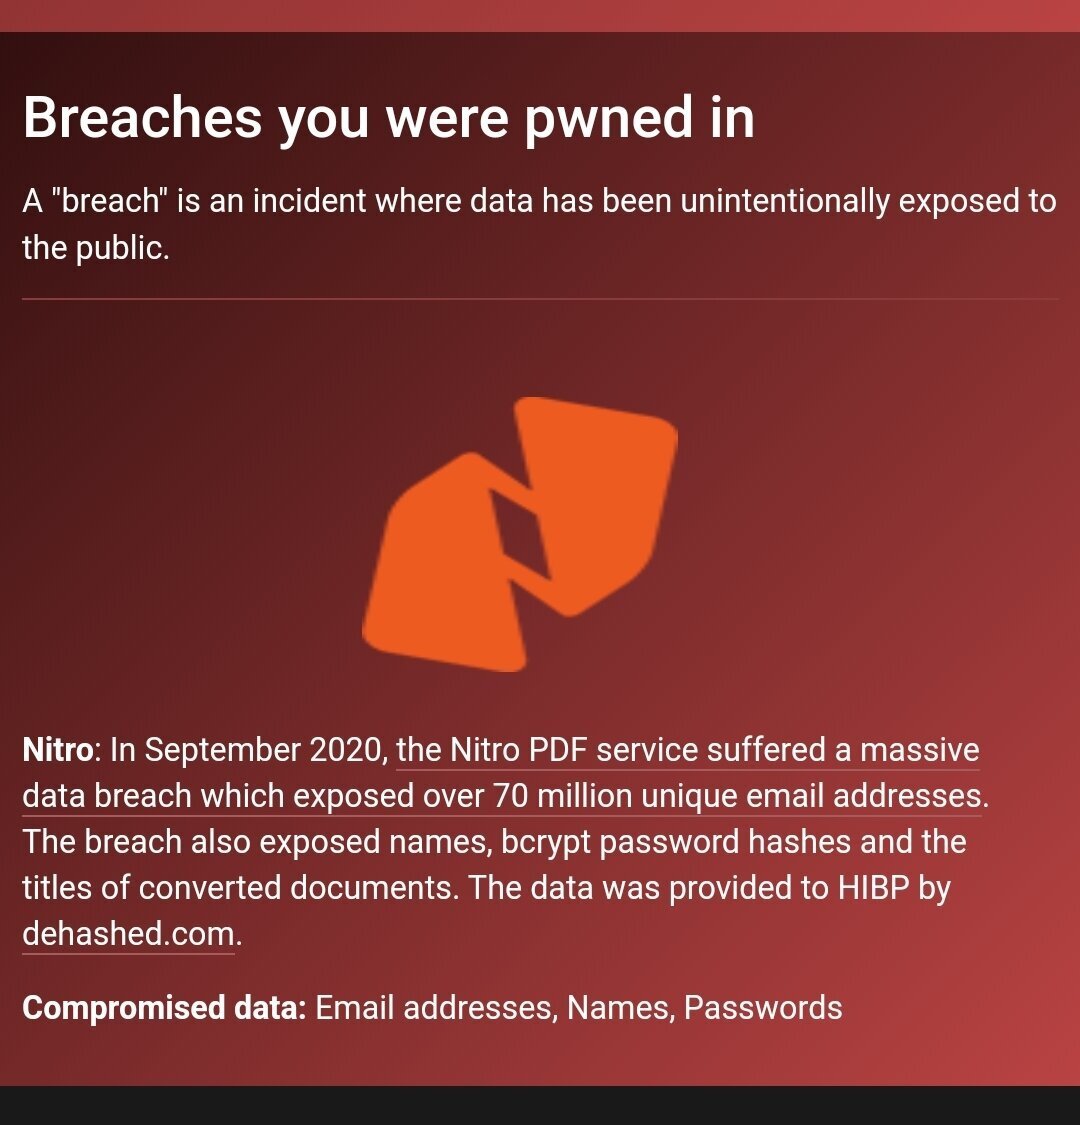Click the quoted word "breach" in the subtitle
1080x1125 pixels.
click(x=110, y=201)
